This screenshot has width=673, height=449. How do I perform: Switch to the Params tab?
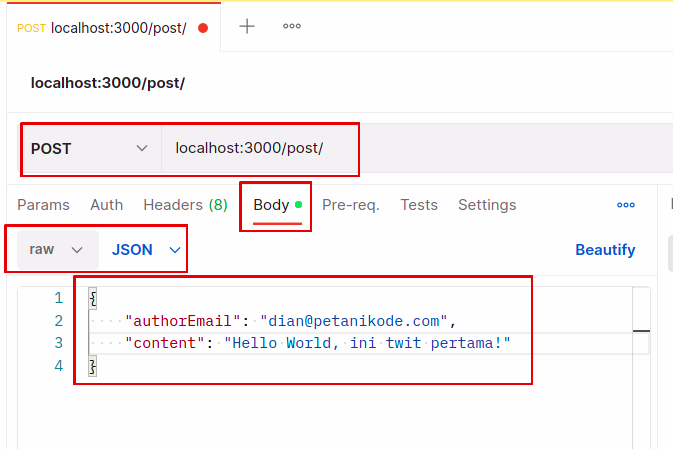pos(44,205)
